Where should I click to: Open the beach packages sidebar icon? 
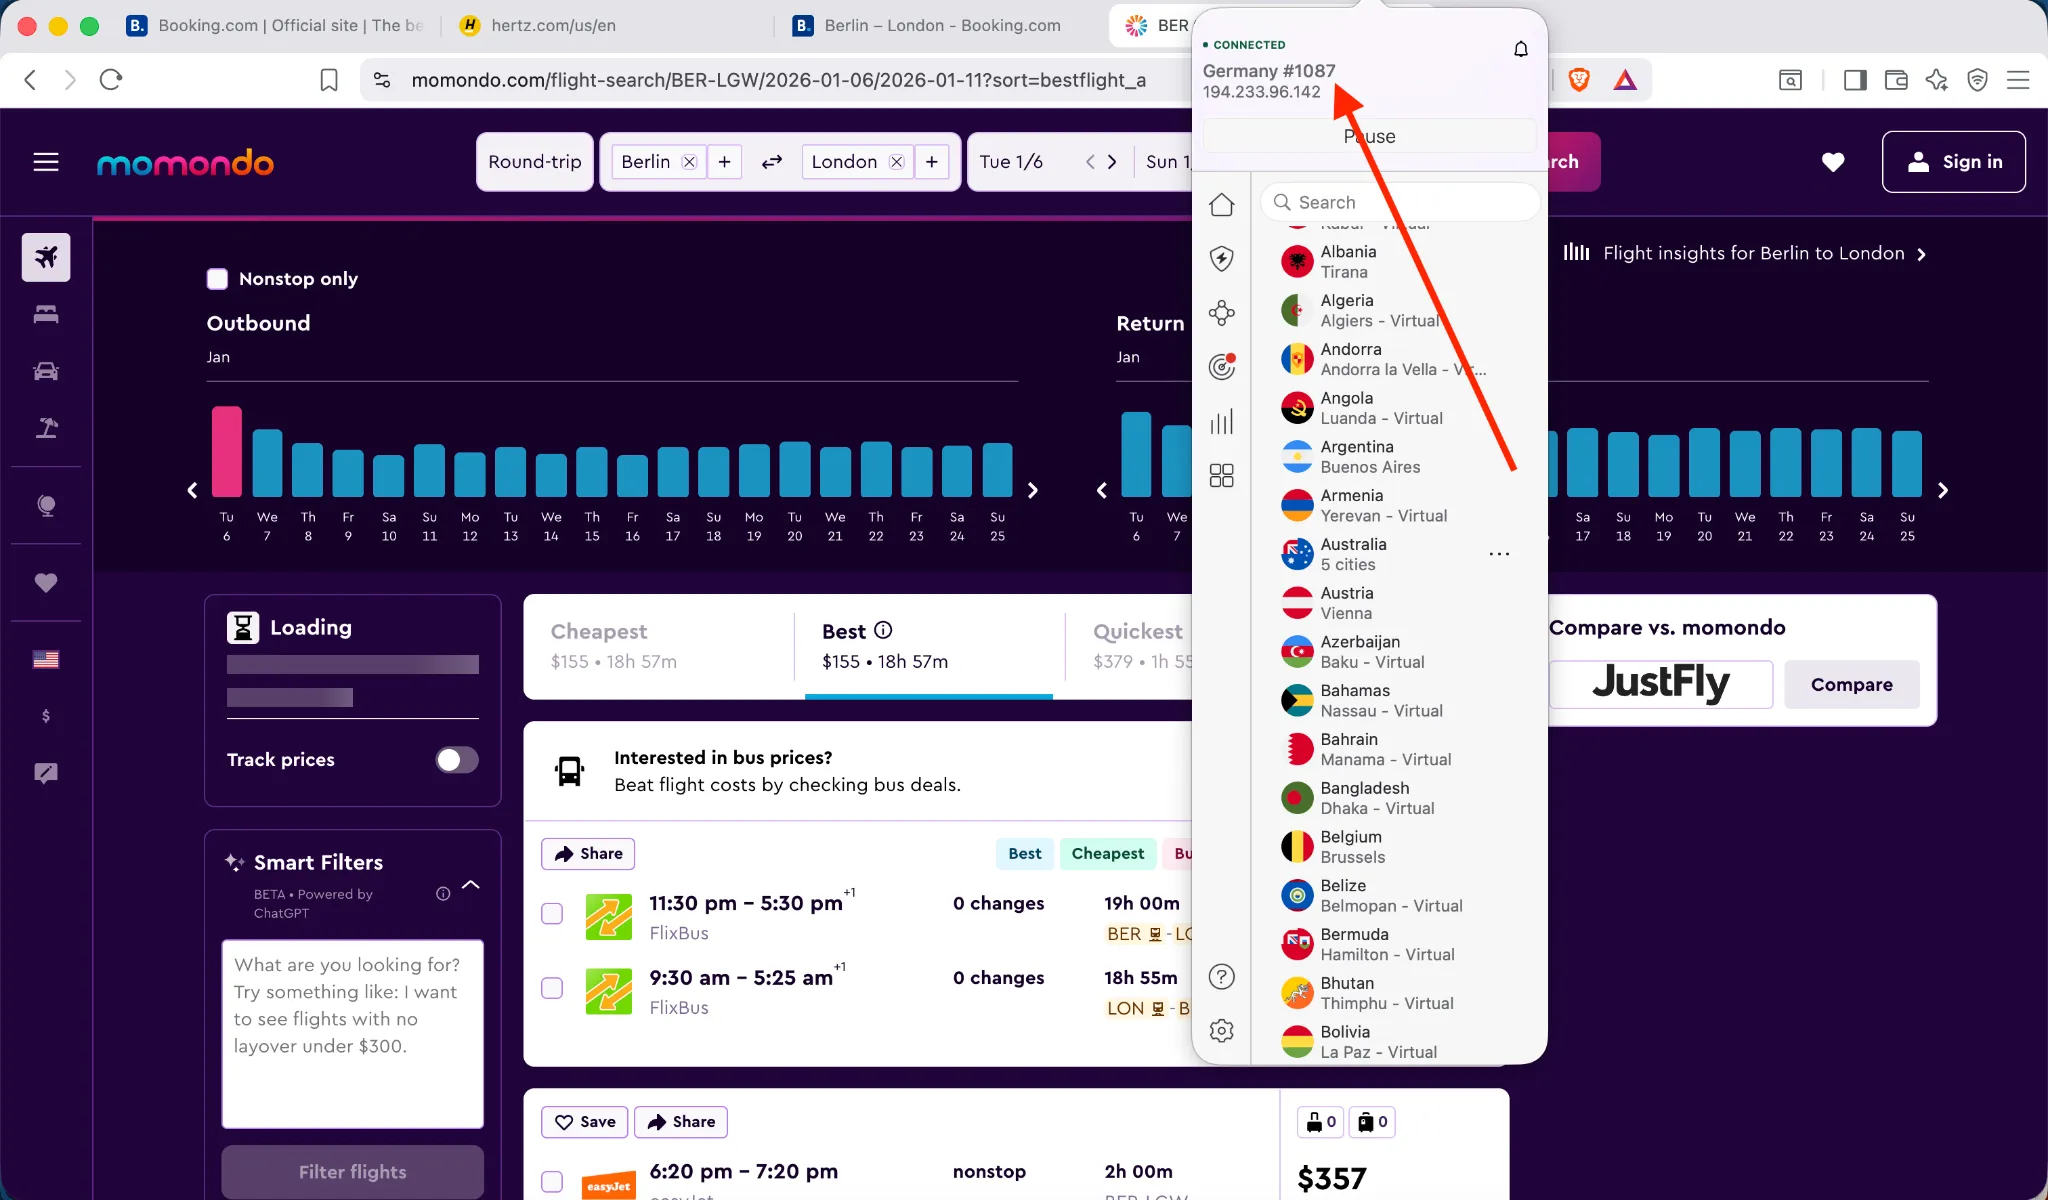(45, 428)
